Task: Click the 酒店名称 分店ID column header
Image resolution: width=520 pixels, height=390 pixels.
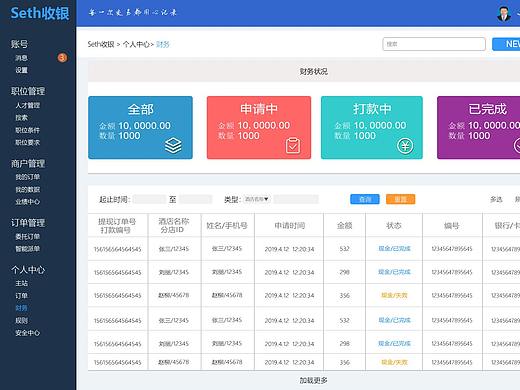Action: [x=174, y=226]
